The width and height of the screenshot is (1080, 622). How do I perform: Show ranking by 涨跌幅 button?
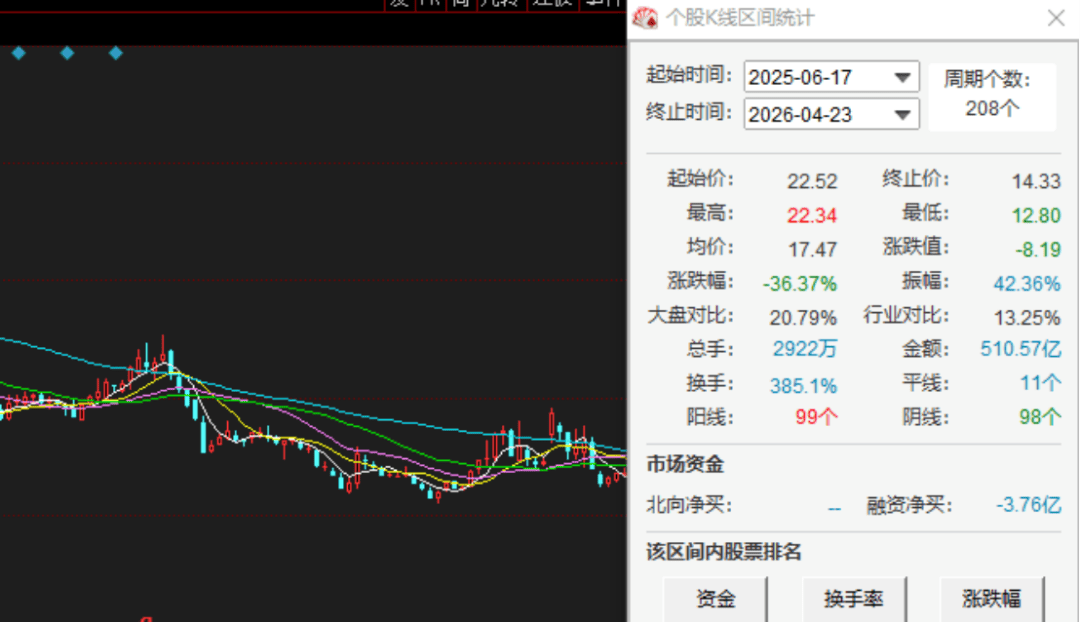click(991, 599)
